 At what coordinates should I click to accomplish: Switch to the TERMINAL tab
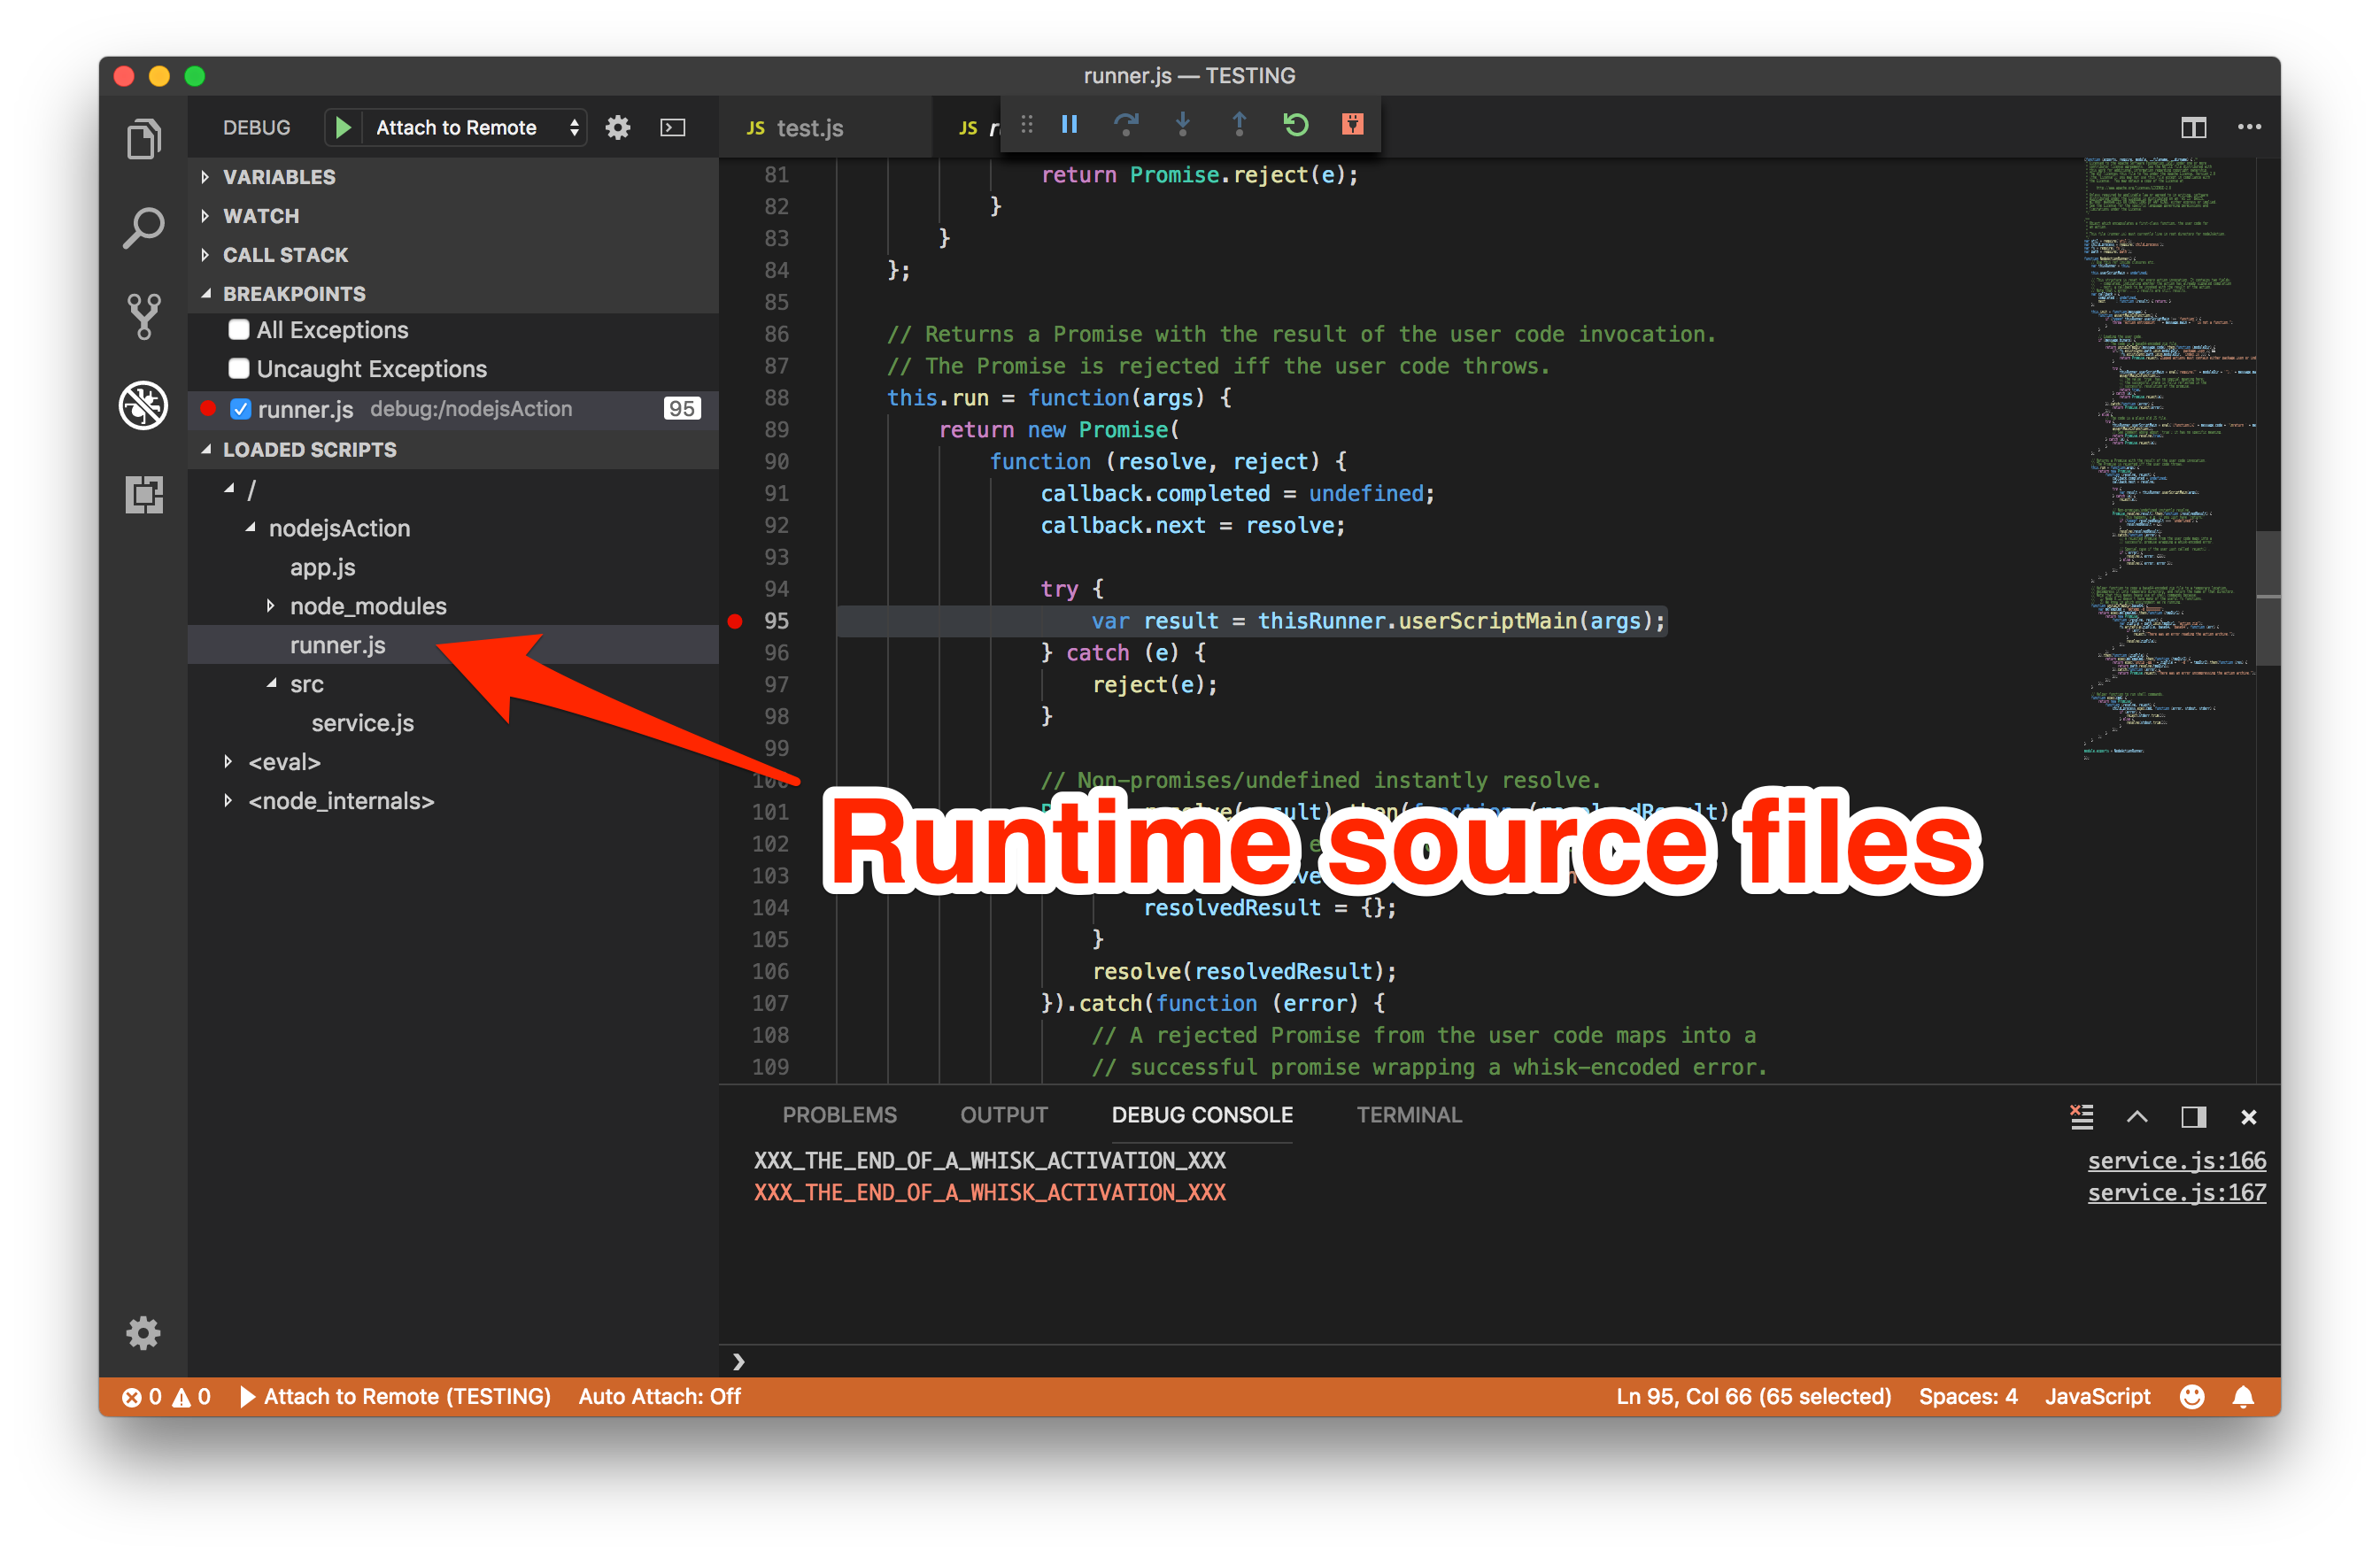click(1406, 1115)
